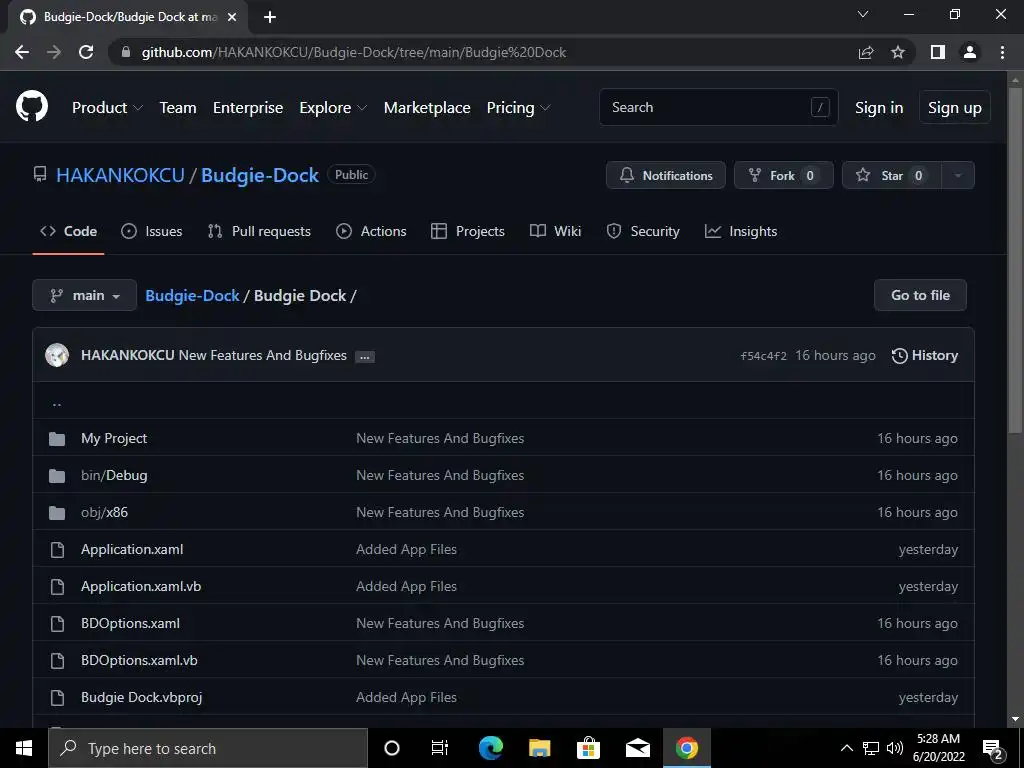Click the Notifications button
1024x768 pixels.
point(665,175)
